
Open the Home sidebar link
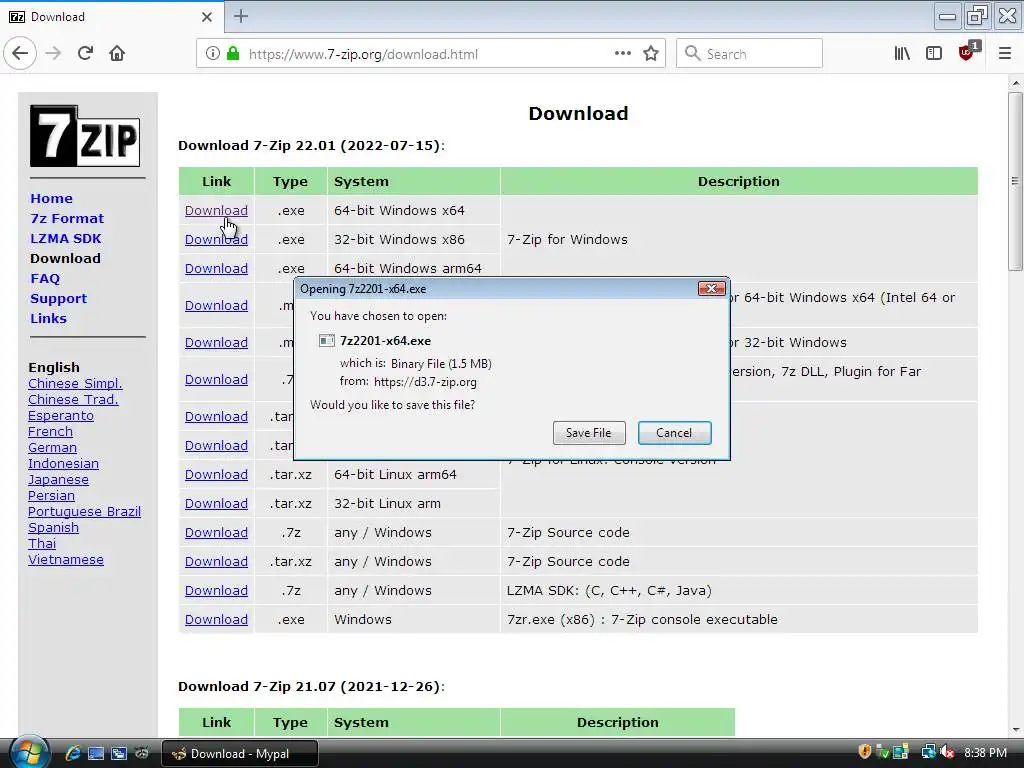[x=52, y=199]
